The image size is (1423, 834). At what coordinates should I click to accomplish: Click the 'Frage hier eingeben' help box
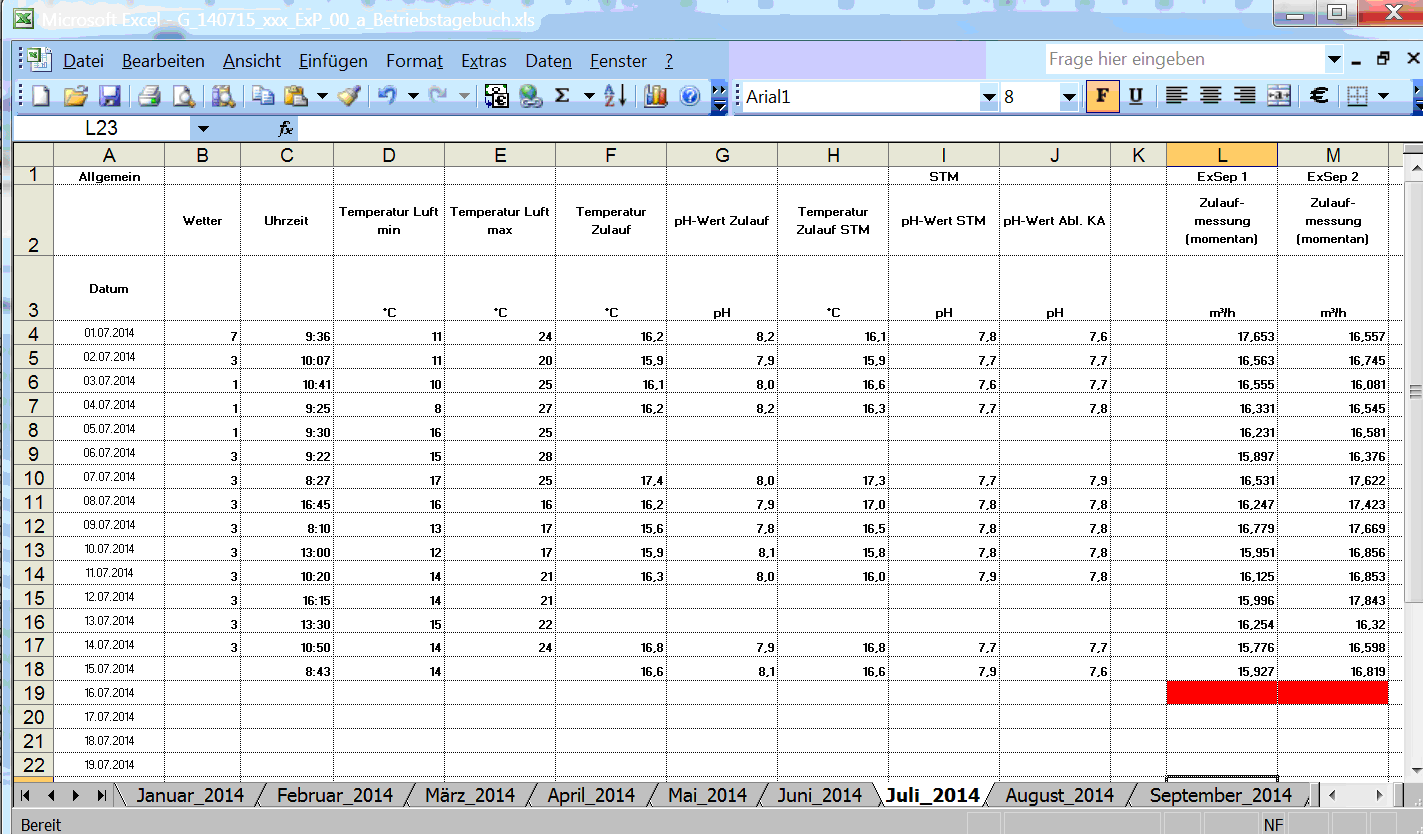tap(1184, 60)
